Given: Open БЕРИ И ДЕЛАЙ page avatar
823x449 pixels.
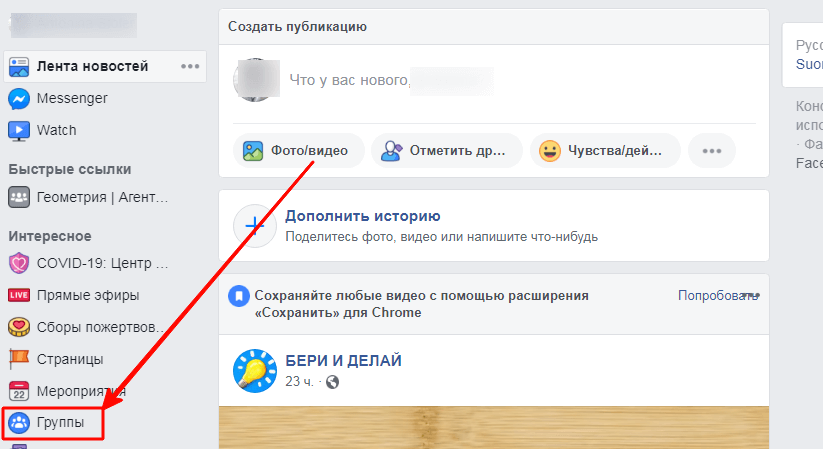Looking at the screenshot, I should click(x=254, y=370).
